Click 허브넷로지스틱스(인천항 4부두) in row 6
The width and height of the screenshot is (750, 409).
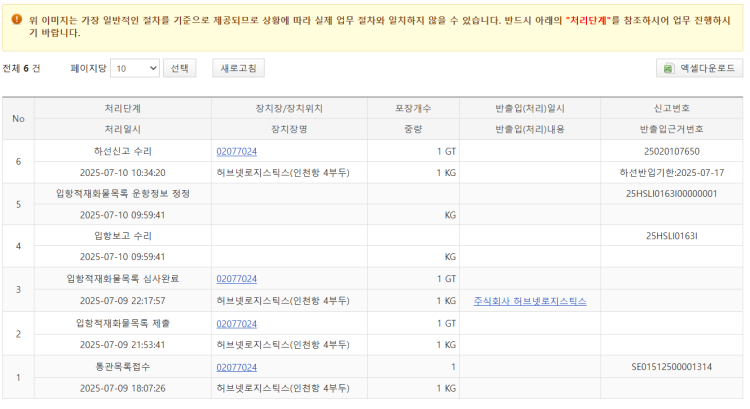[x=283, y=173]
